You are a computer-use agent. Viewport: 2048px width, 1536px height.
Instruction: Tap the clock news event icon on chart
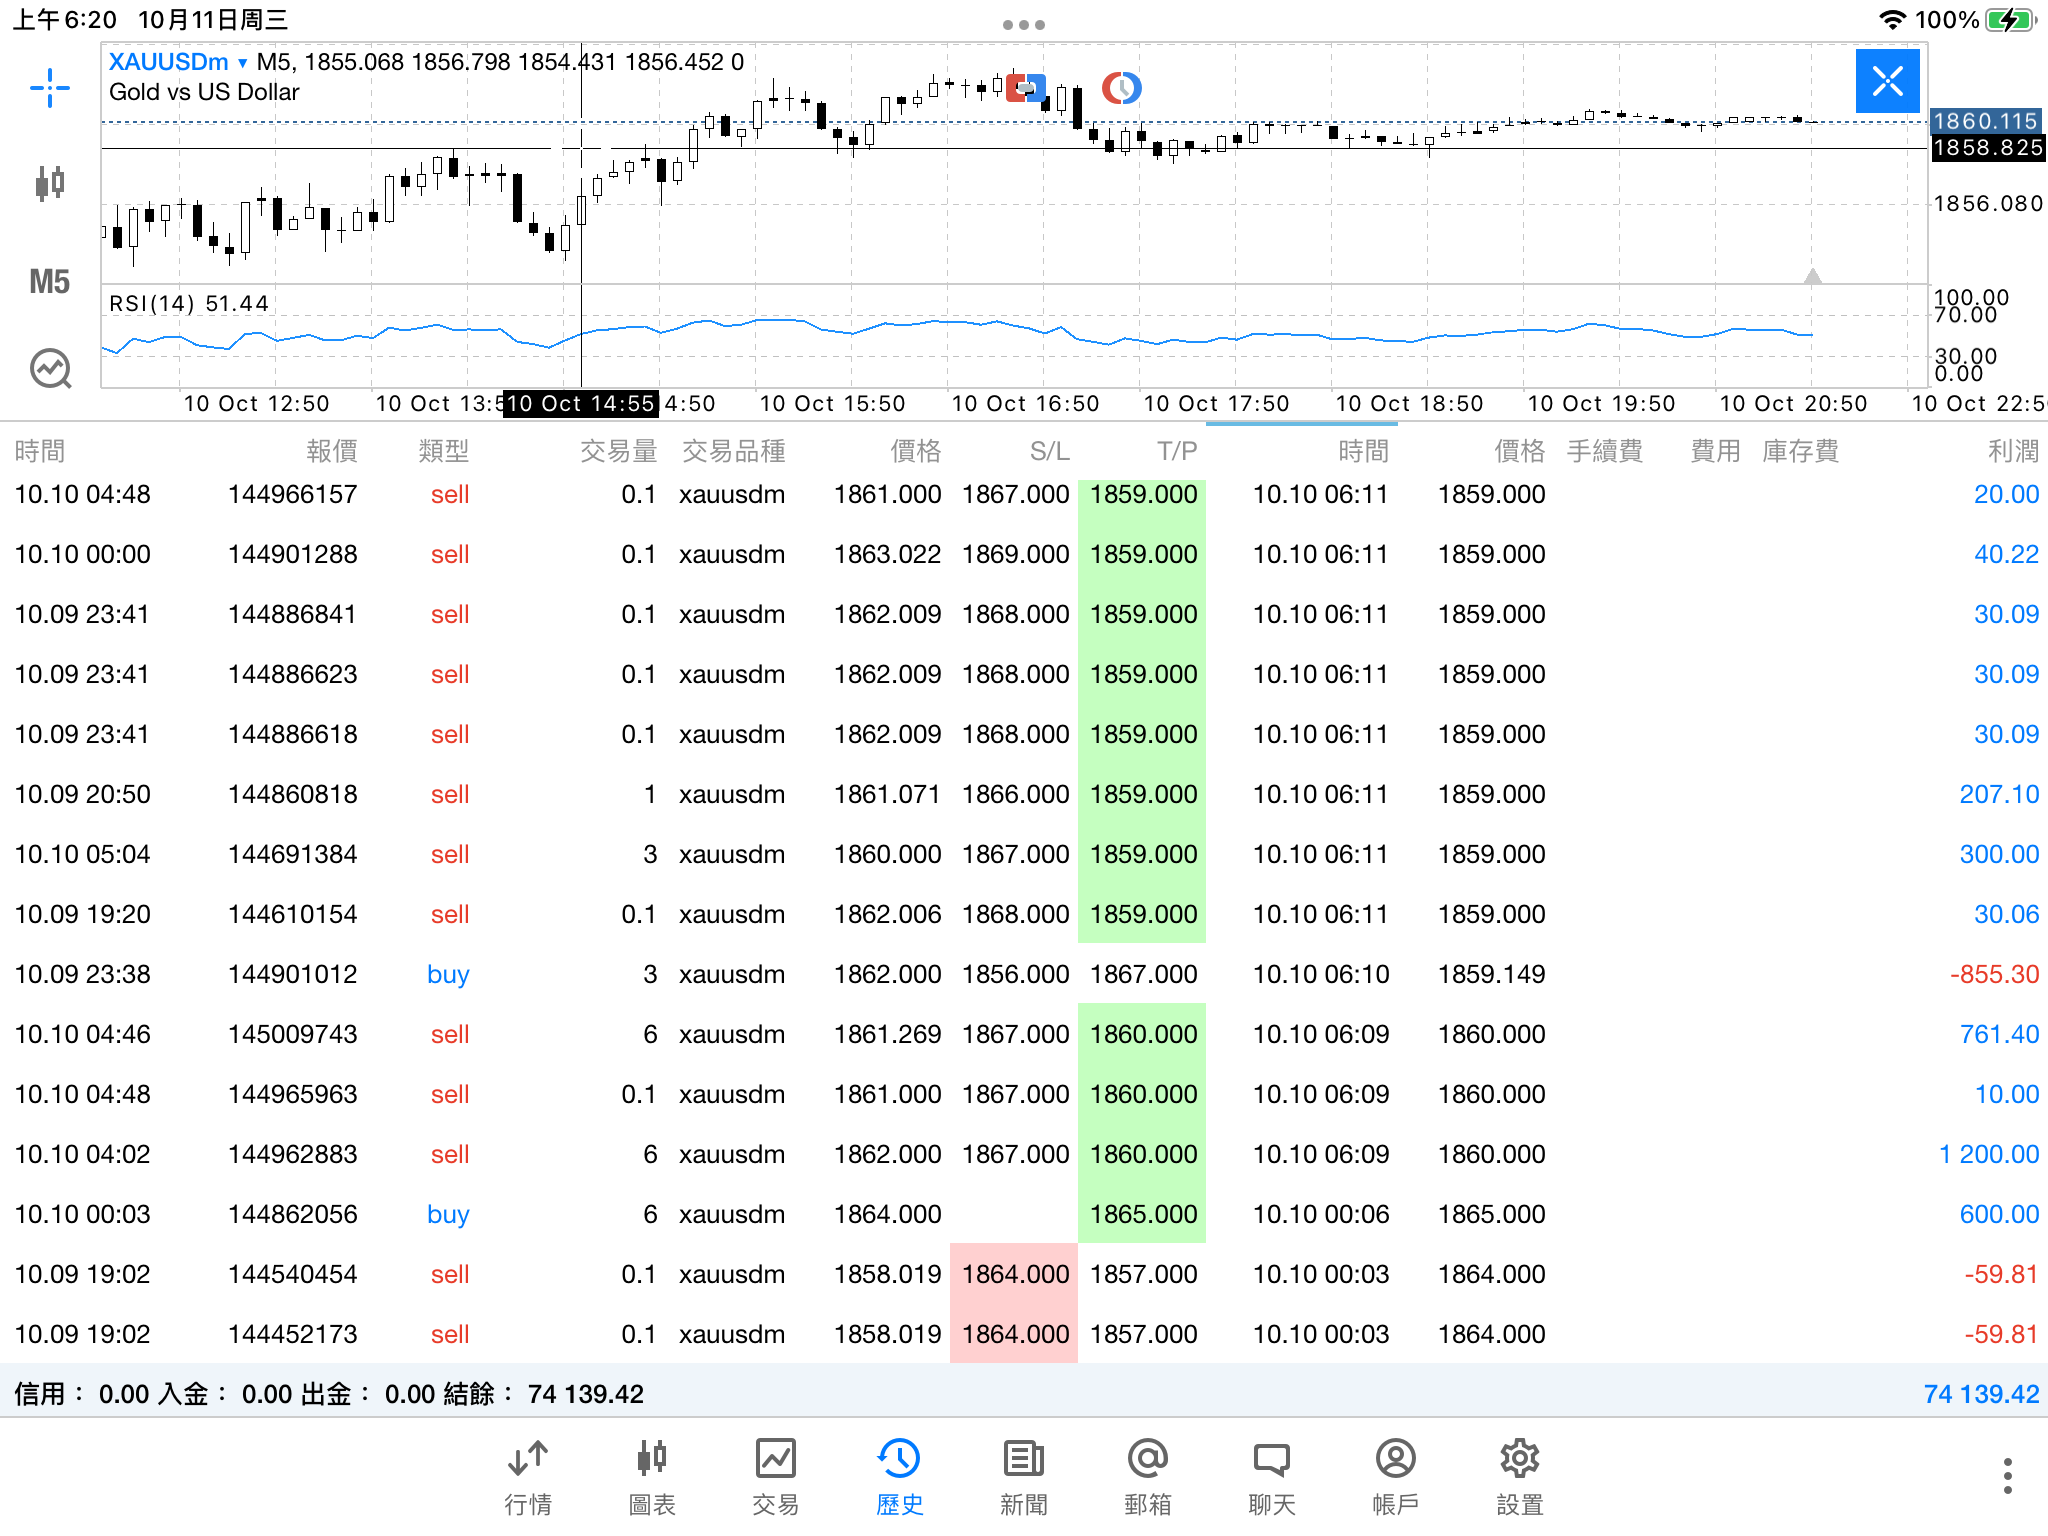click(1122, 88)
